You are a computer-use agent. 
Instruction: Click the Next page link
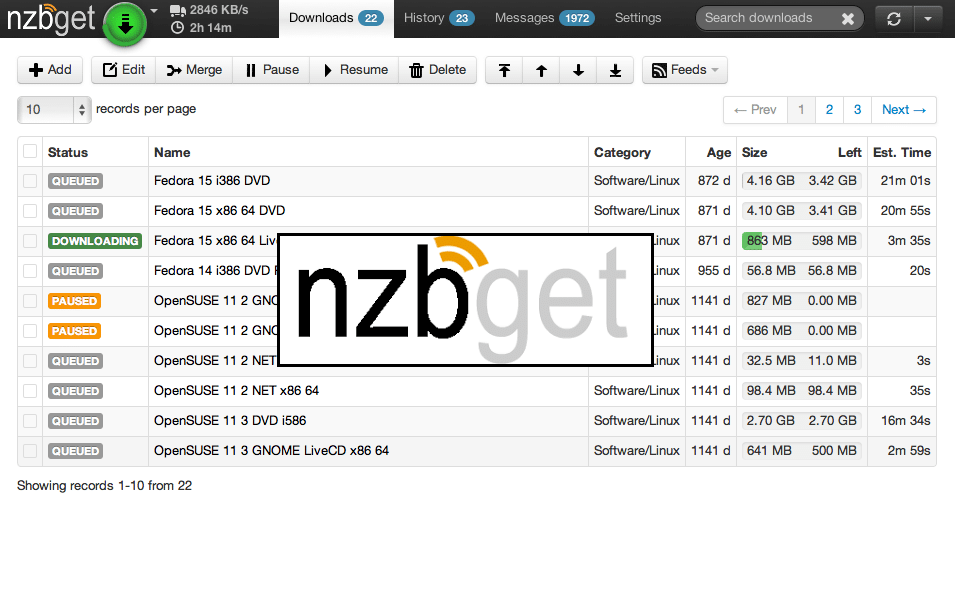pos(904,110)
